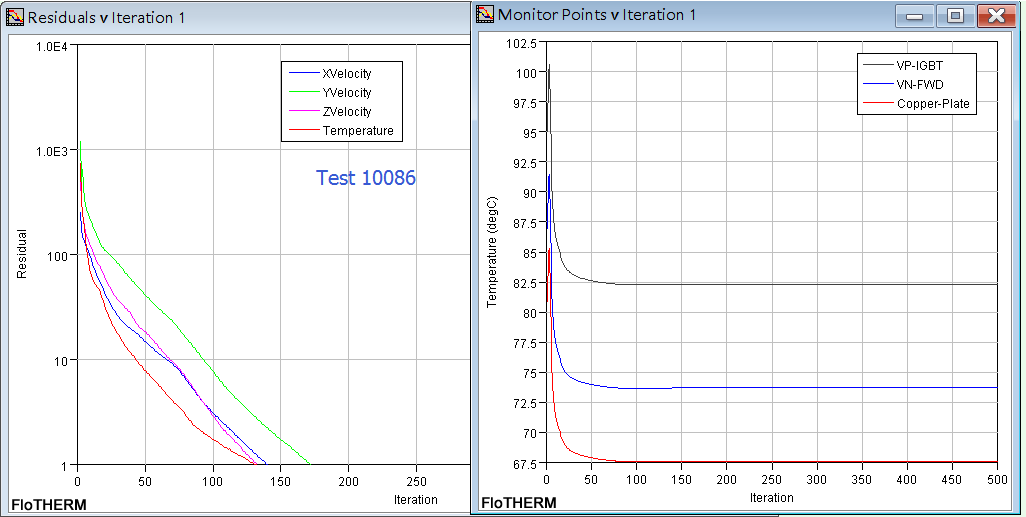Click the FloTHERM label in Residuals window
The width and height of the screenshot is (1026, 517).
point(48,505)
